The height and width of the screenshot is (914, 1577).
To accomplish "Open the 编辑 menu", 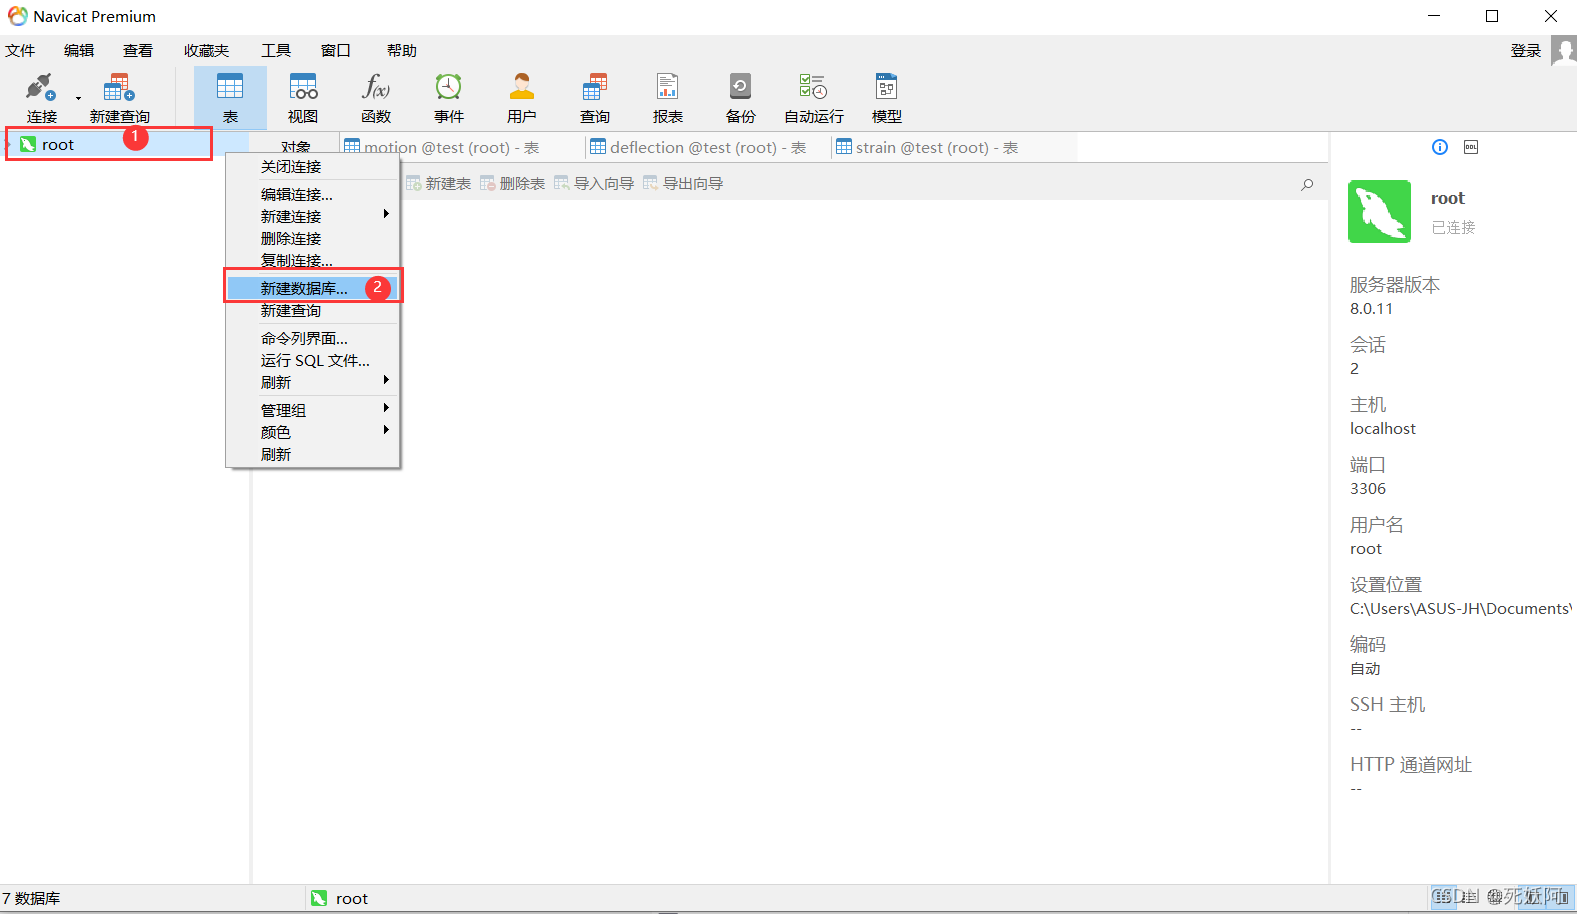I will [79, 50].
